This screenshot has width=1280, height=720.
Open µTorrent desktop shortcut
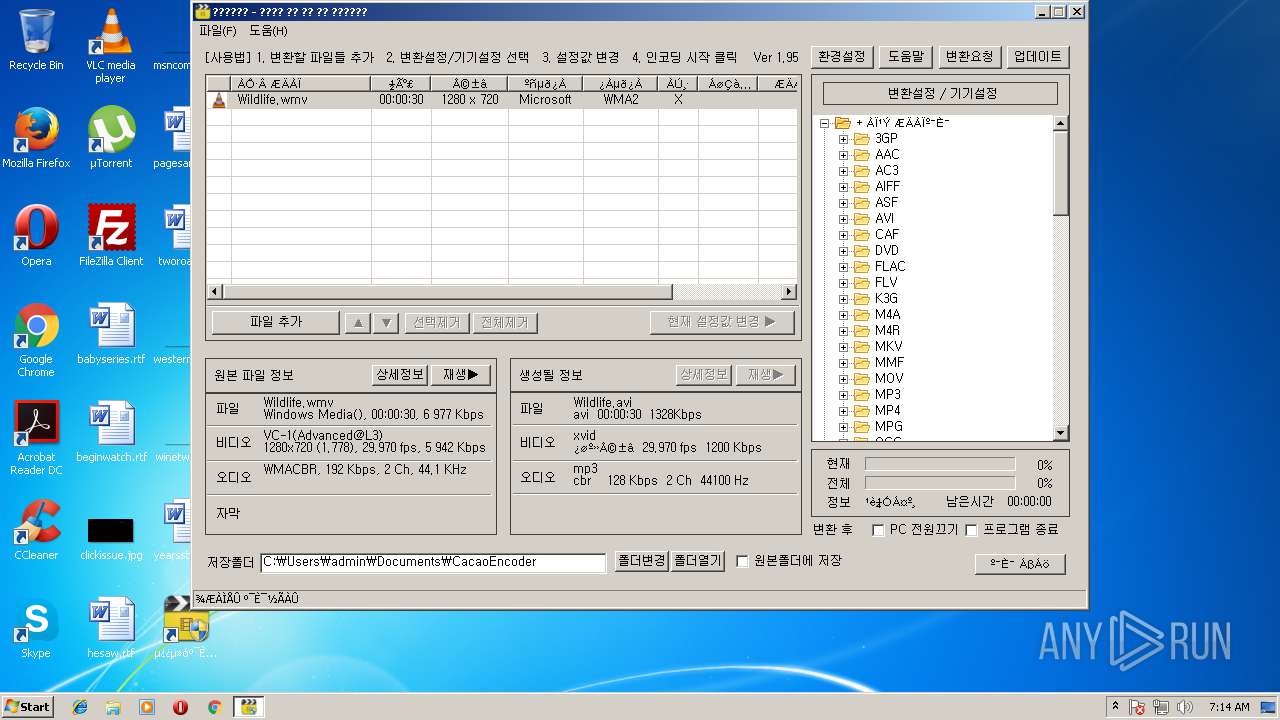[x=110, y=138]
